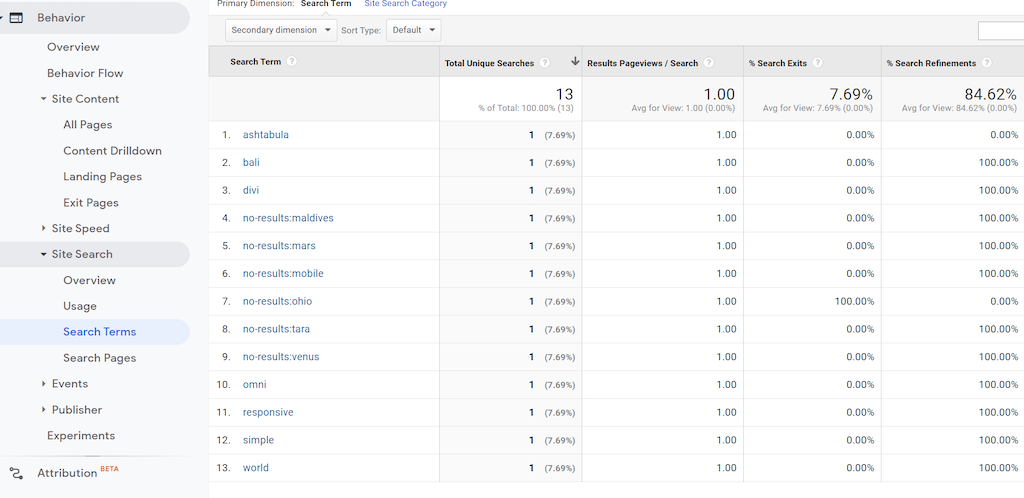Click the Attribution icon in sidebar
Viewport: 1024px width, 498px height.
(x=16, y=473)
